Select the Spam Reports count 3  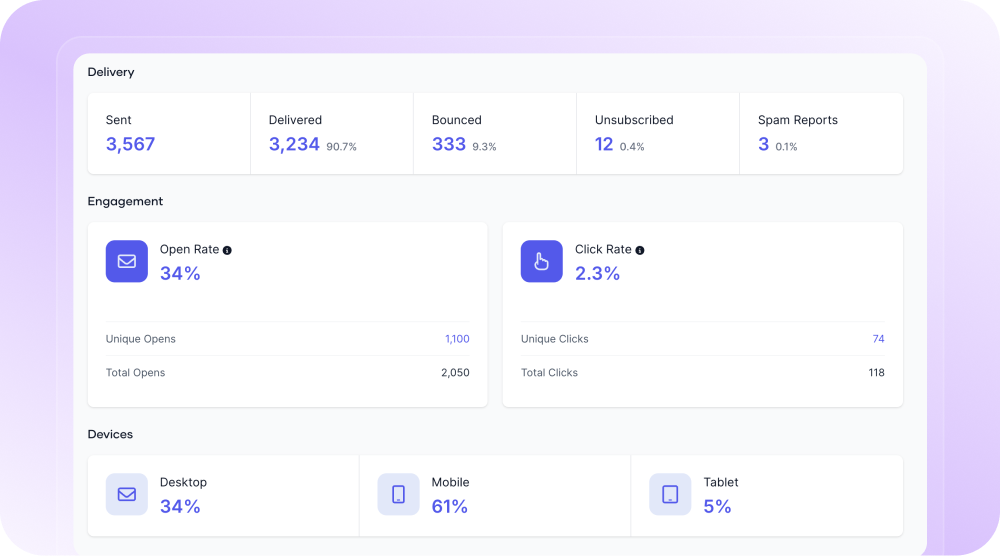[763, 144]
